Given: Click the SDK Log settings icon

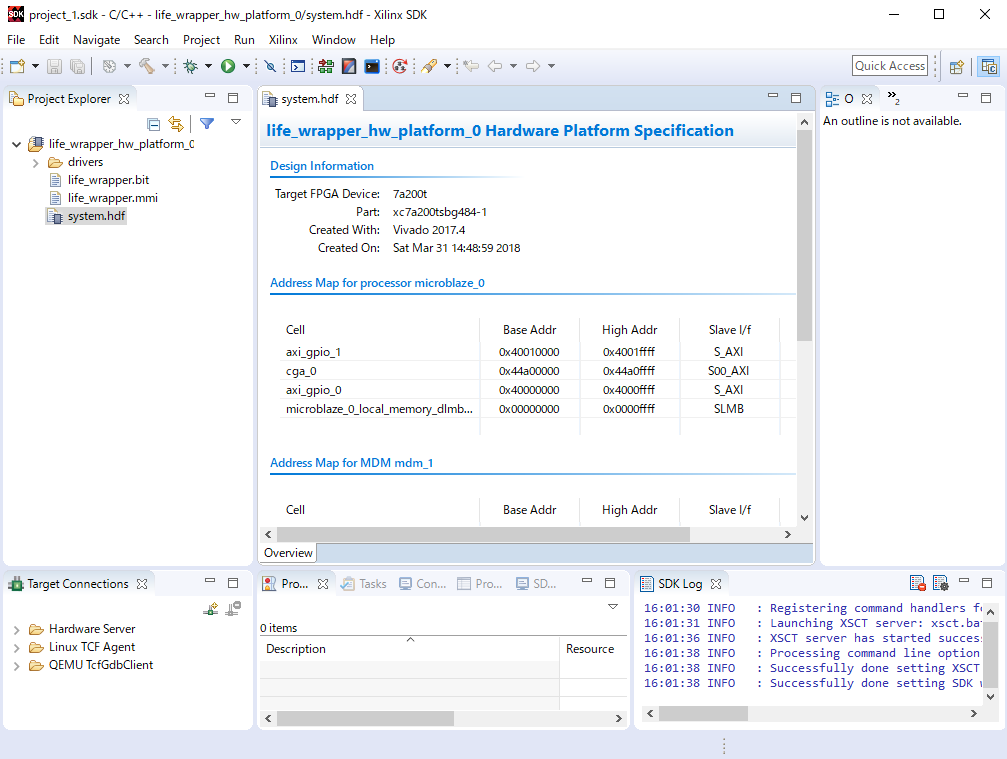Looking at the screenshot, I should click(x=940, y=583).
